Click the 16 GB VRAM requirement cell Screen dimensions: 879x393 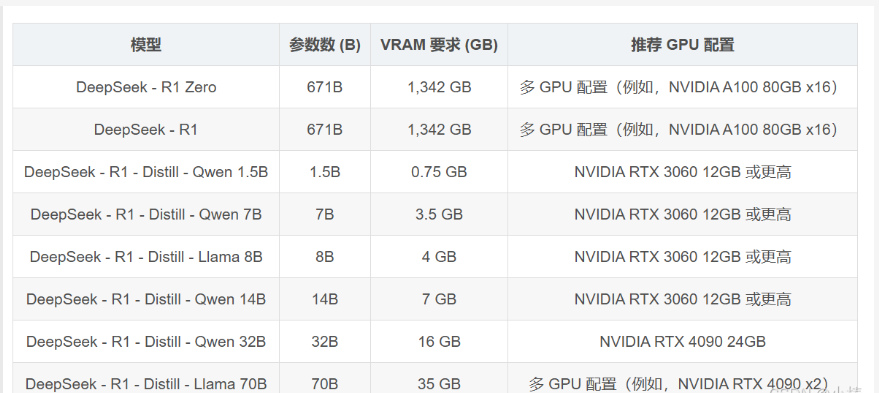(x=439, y=341)
